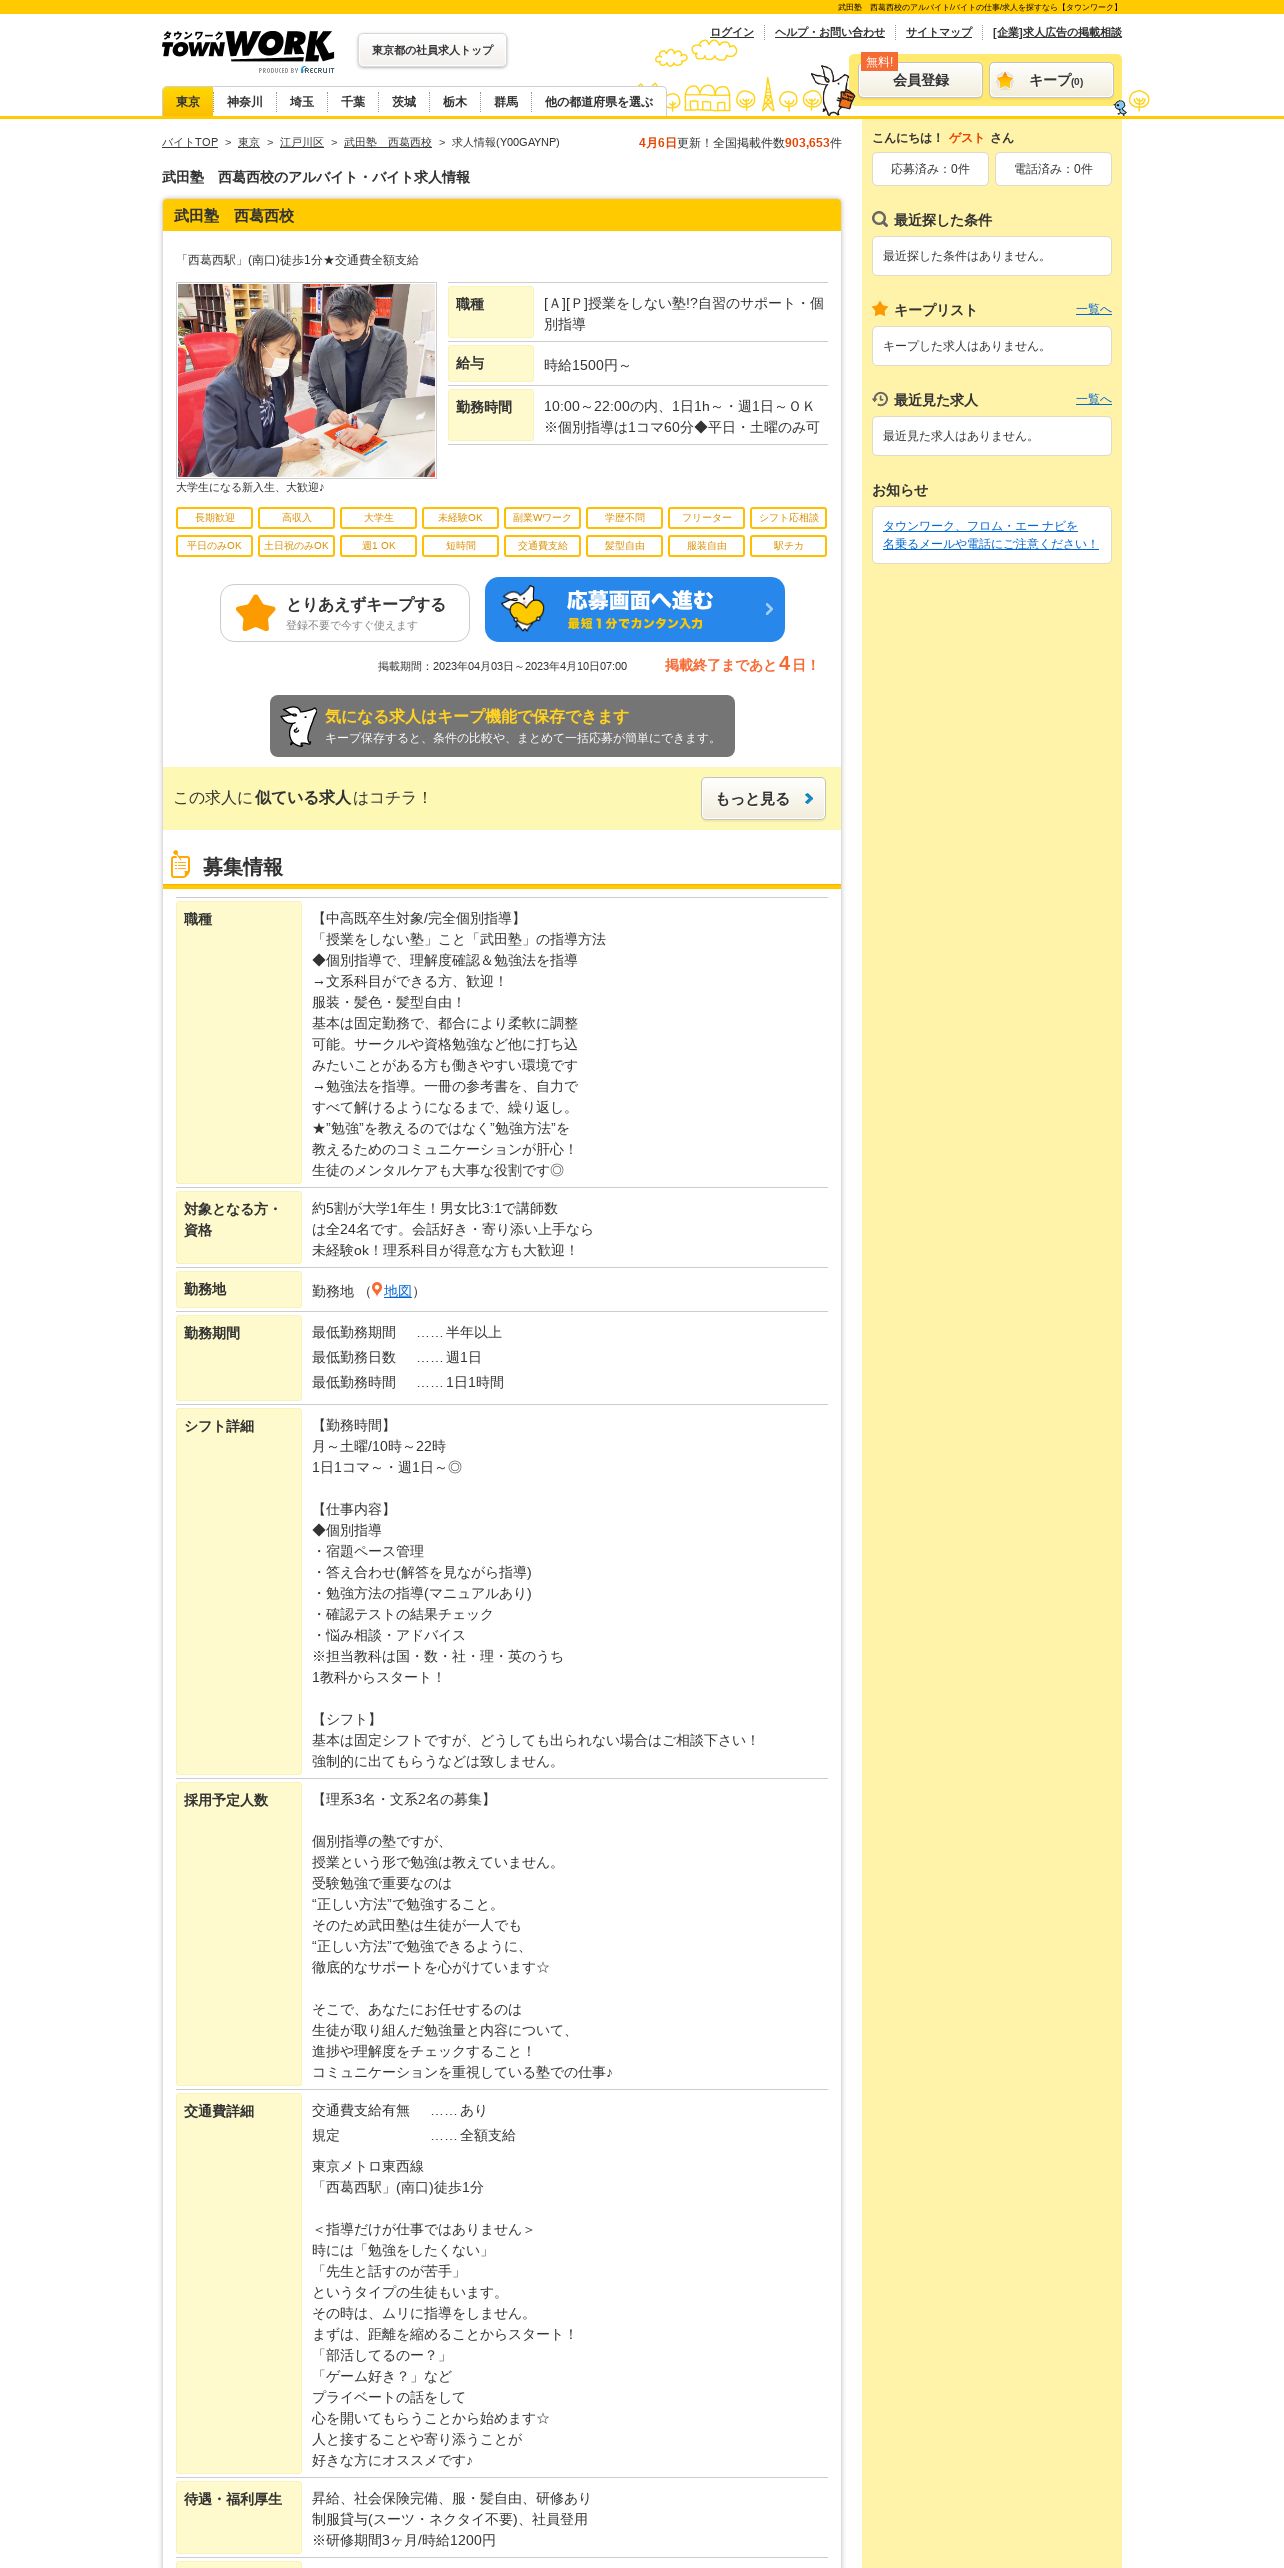Open the 地図 map link
Image resolution: width=1284 pixels, height=2568 pixels.
click(398, 1291)
